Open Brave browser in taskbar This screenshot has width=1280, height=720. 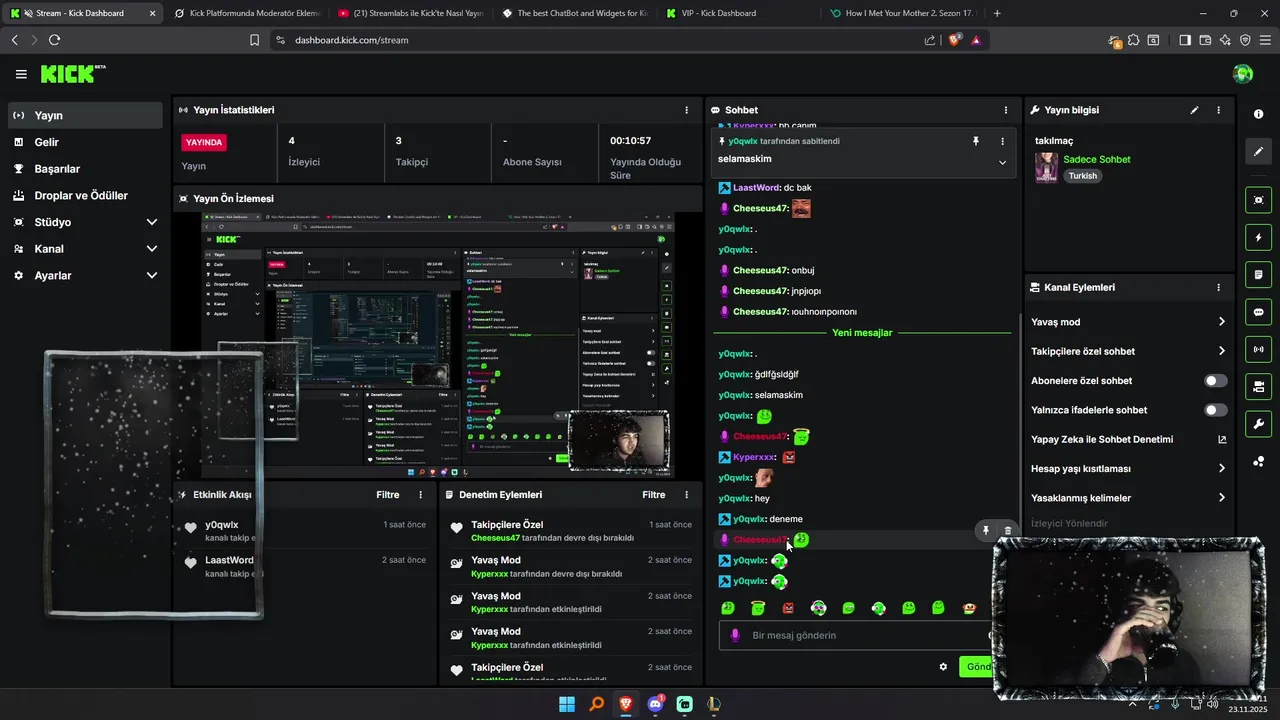(x=626, y=704)
